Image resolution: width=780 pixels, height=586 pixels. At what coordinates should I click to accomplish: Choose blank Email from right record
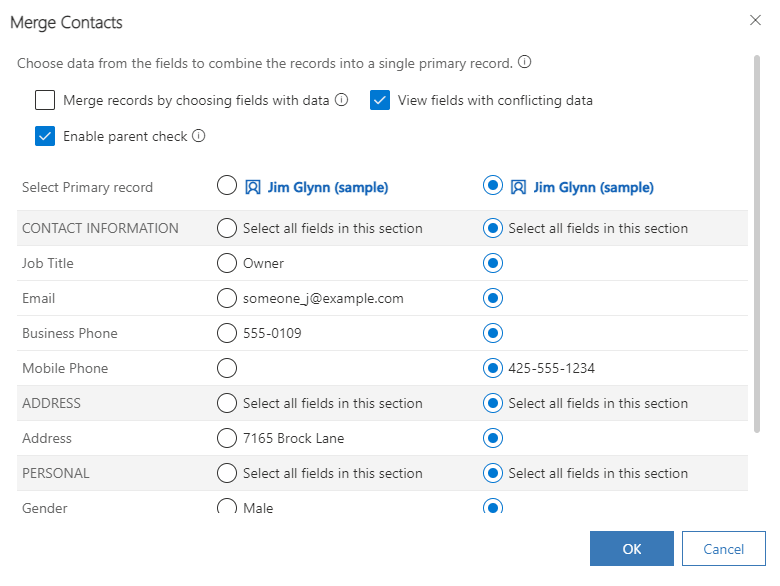coord(492,298)
